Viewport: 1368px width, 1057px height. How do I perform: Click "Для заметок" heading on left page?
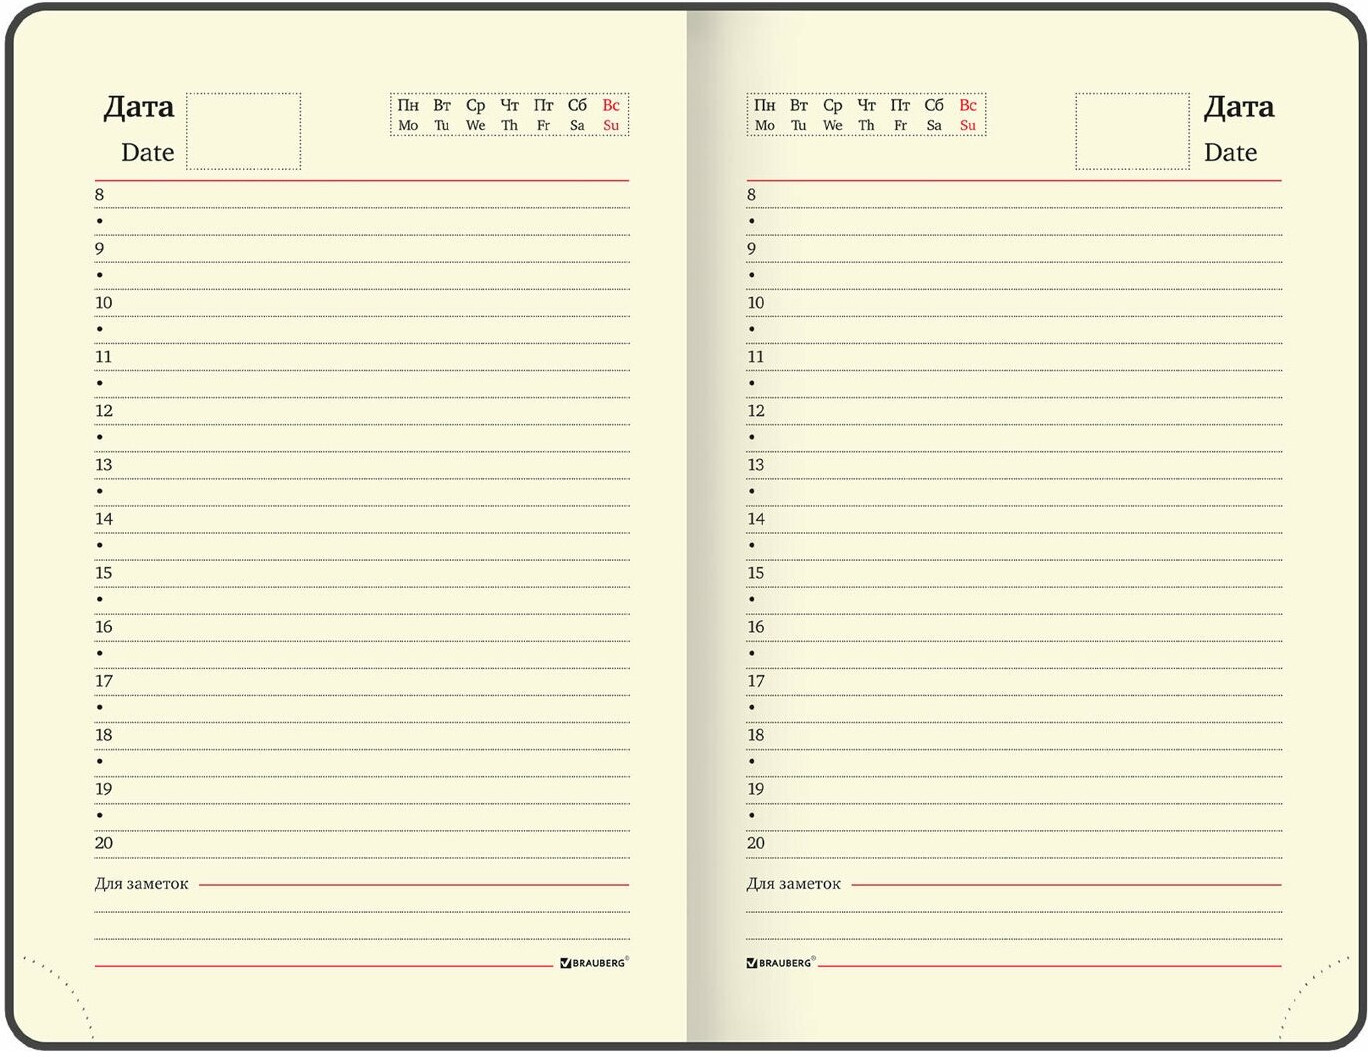point(141,884)
